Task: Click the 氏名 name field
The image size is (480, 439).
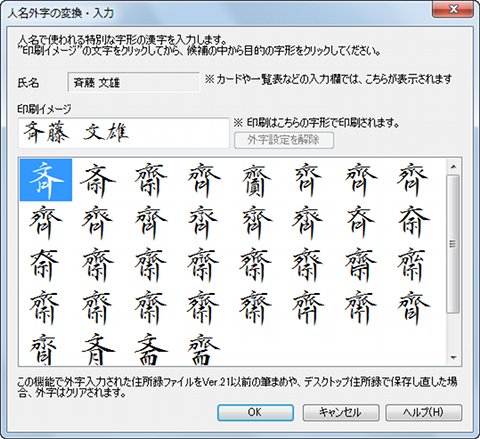Action: pos(133,82)
